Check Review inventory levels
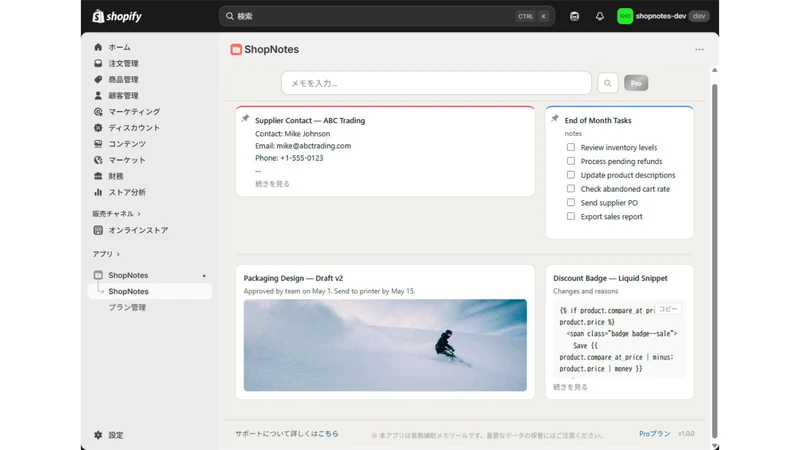 tap(571, 147)
